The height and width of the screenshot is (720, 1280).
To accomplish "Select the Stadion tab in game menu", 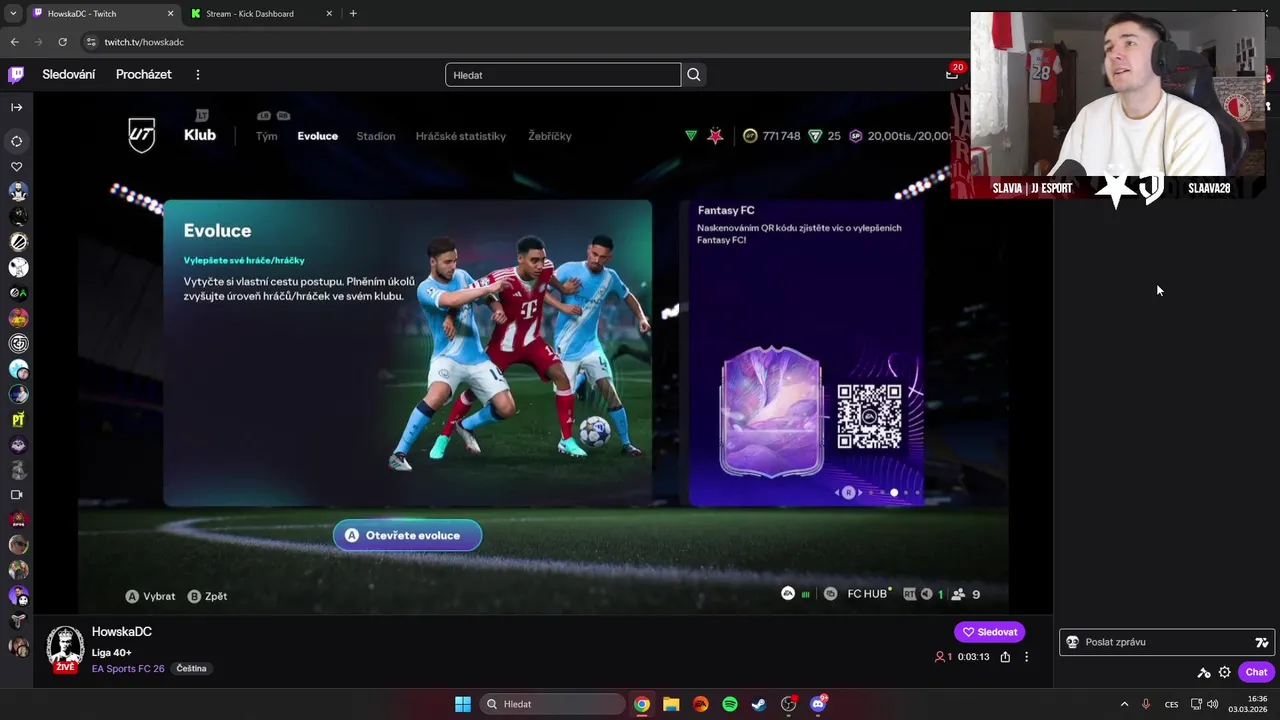I will click(376, 136).
